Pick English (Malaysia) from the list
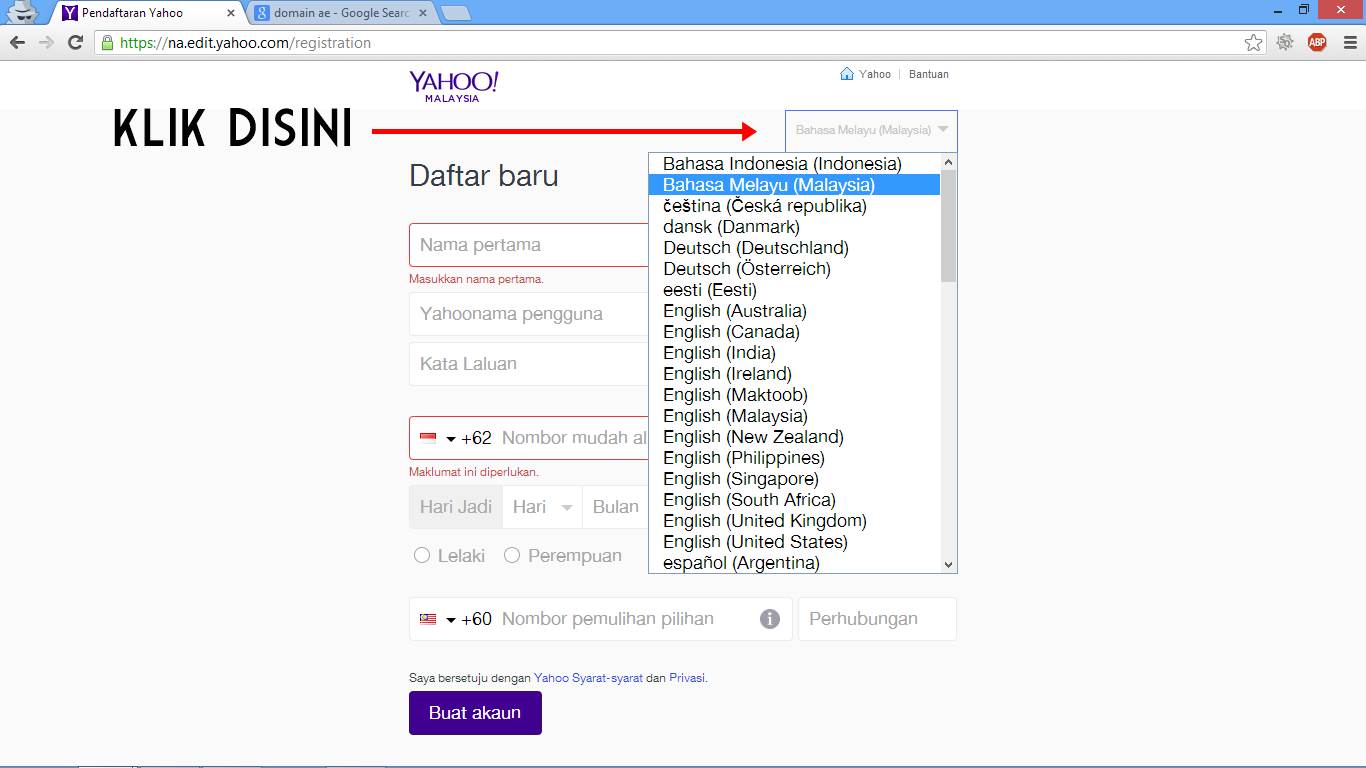The height and width of the screenshot is (768, 1366). coord(795,416)
